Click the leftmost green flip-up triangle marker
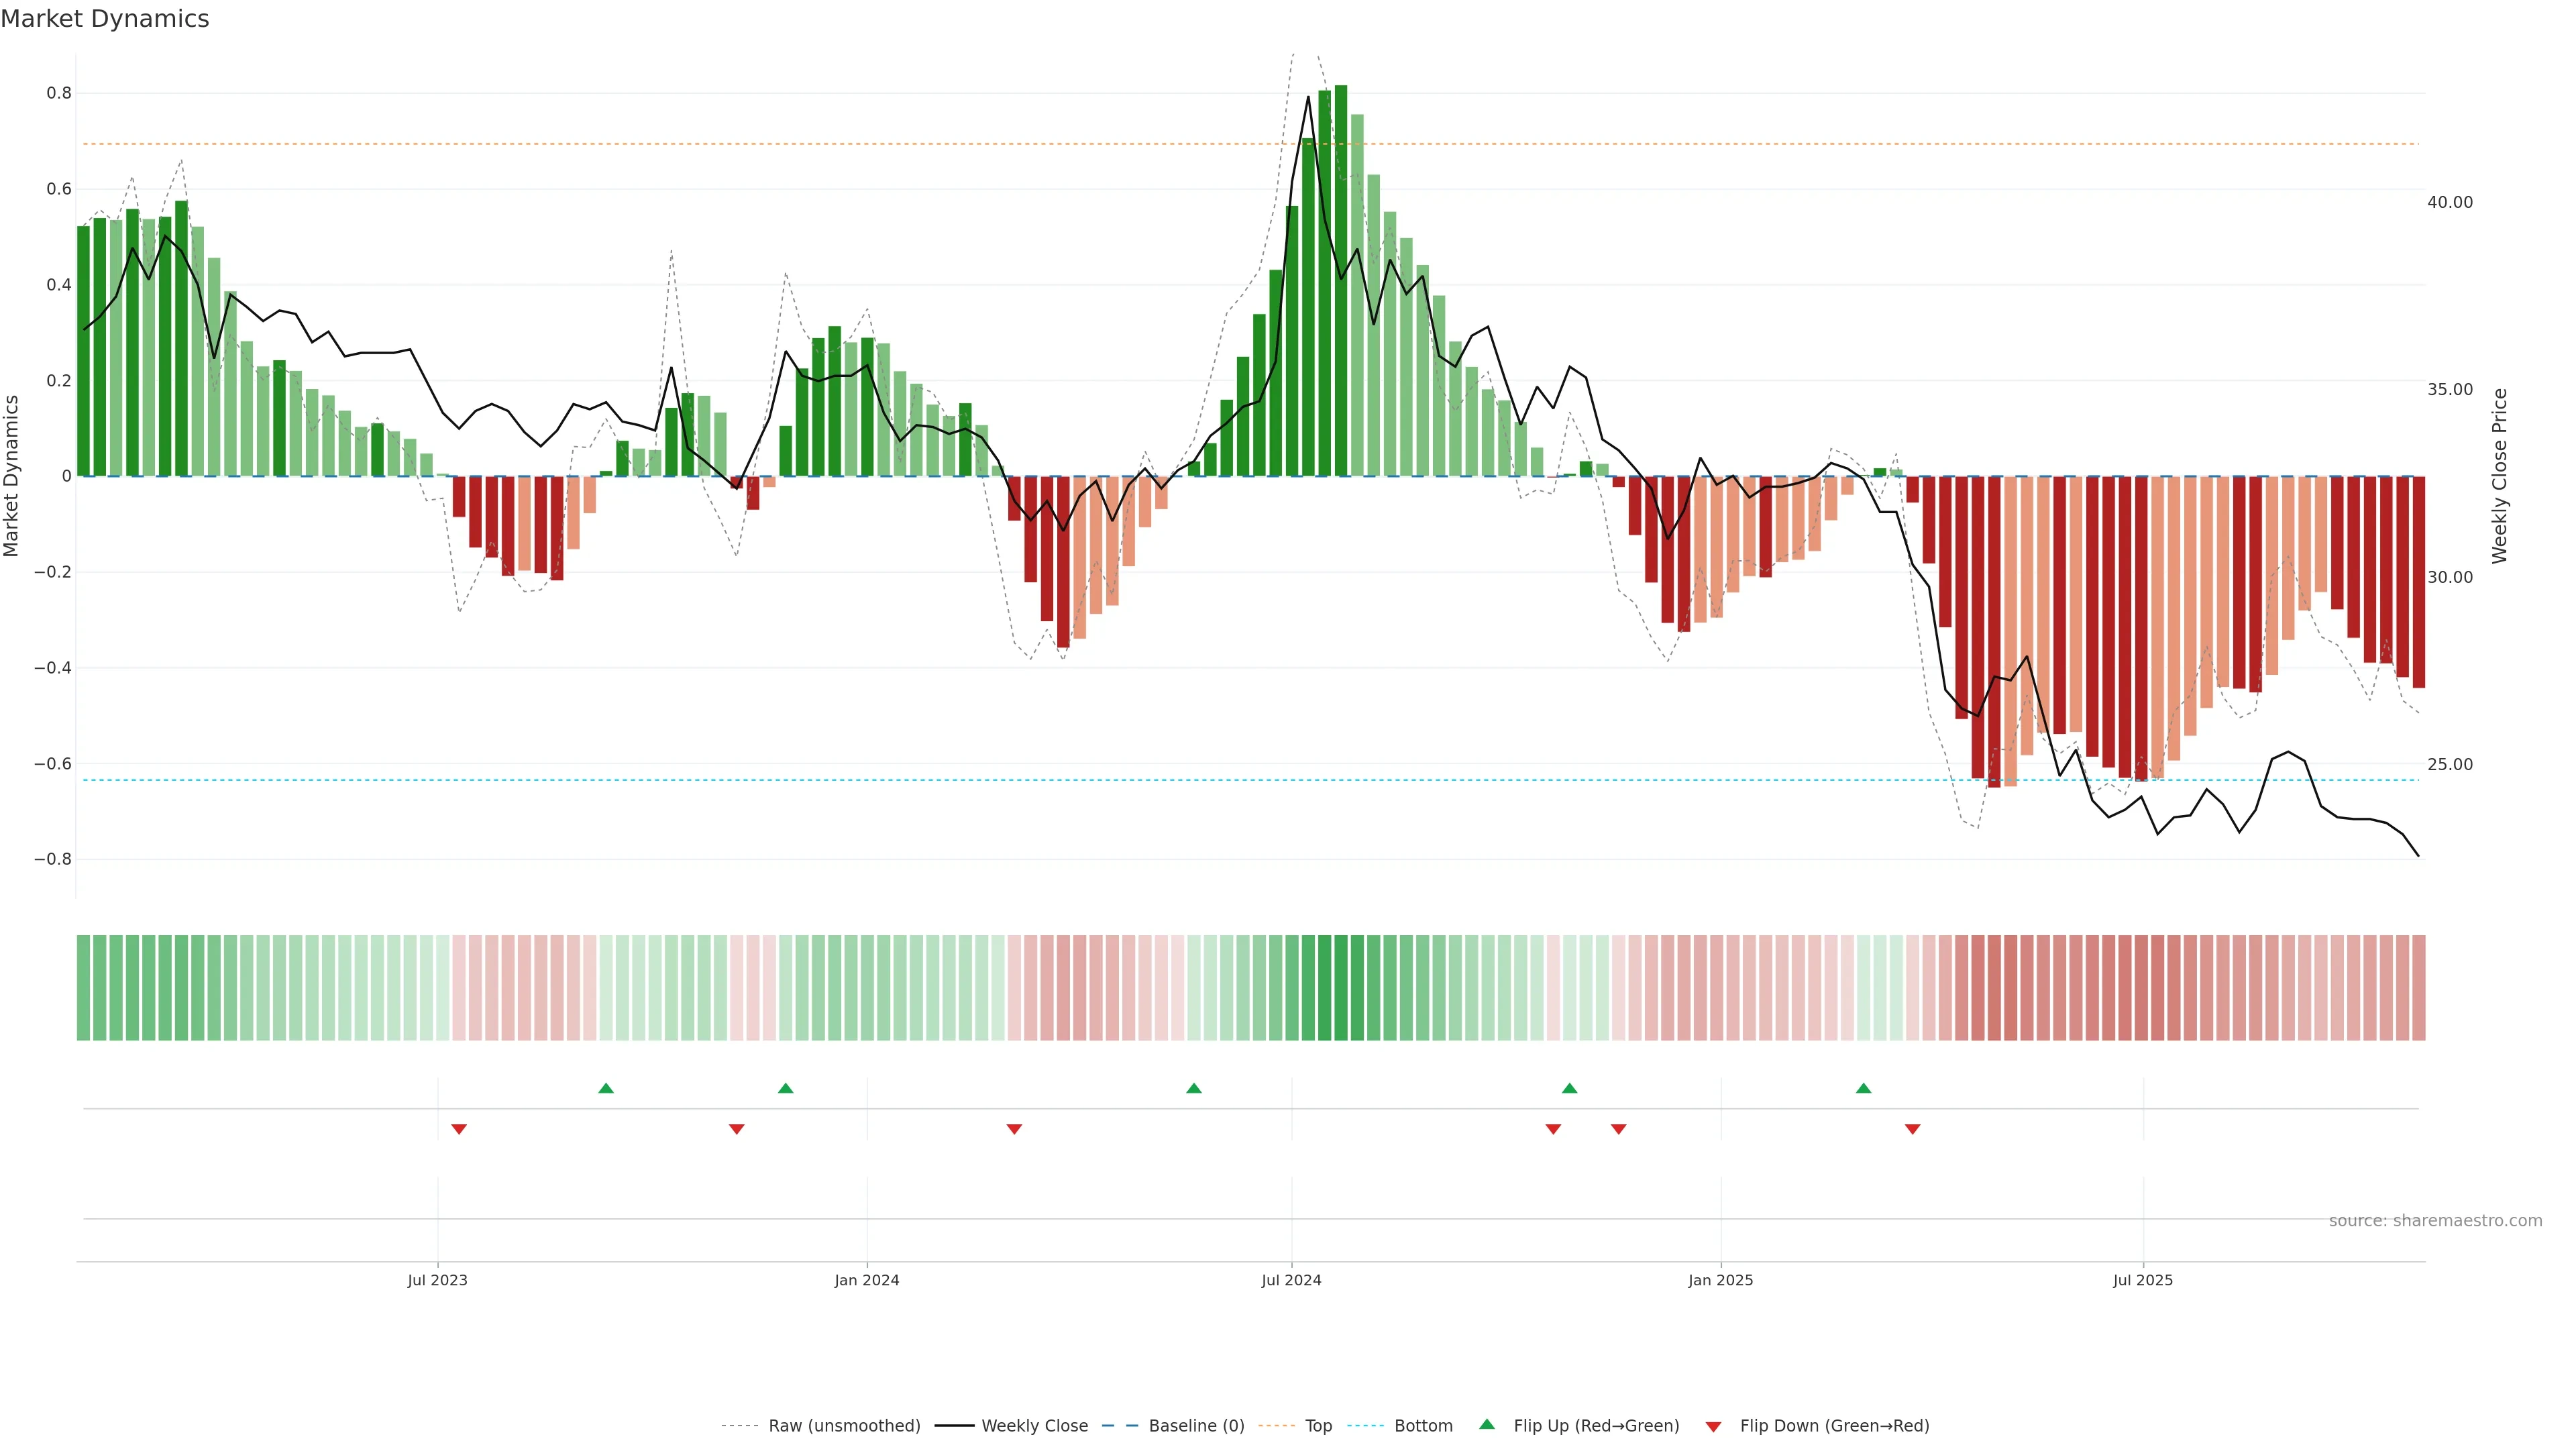This screenshot has width=2576, height=1449. click(x=606, y=1088)
